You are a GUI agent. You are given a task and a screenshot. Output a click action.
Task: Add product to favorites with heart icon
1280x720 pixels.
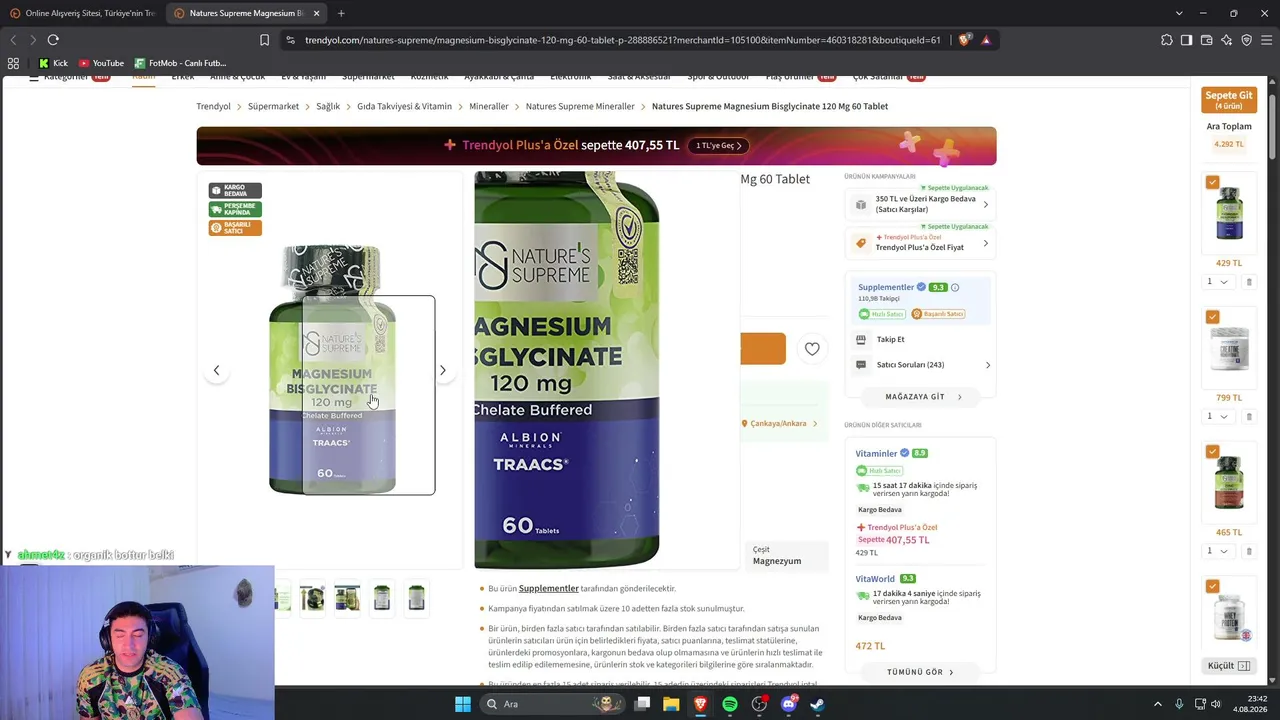[812, 348]
